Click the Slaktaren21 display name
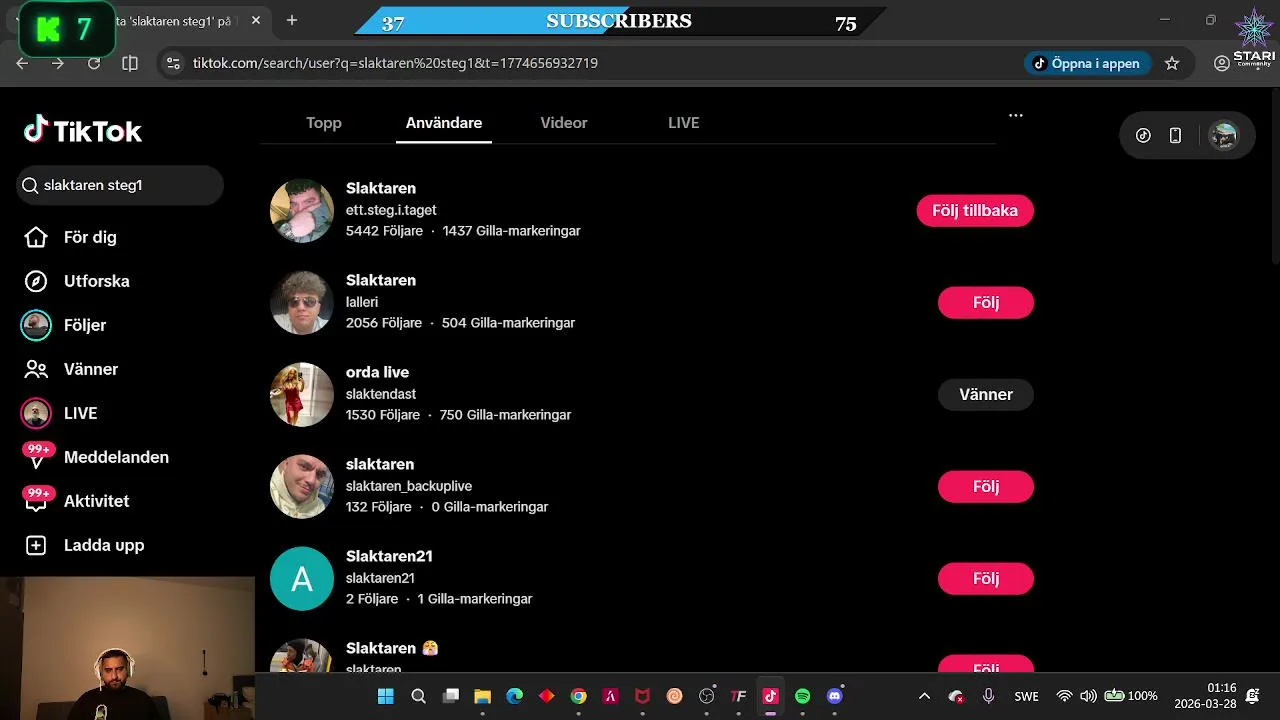Viewport: 1280px width, 720px height. 389,556
